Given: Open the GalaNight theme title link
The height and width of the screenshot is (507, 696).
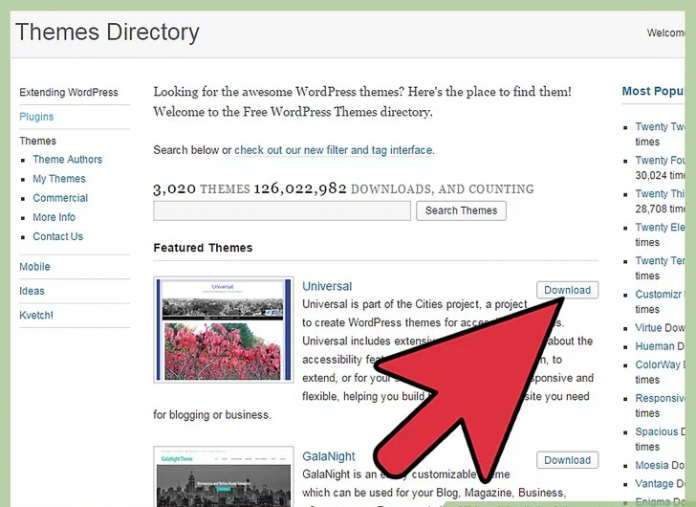Looking at the screenshot, I should pos(328,456).
